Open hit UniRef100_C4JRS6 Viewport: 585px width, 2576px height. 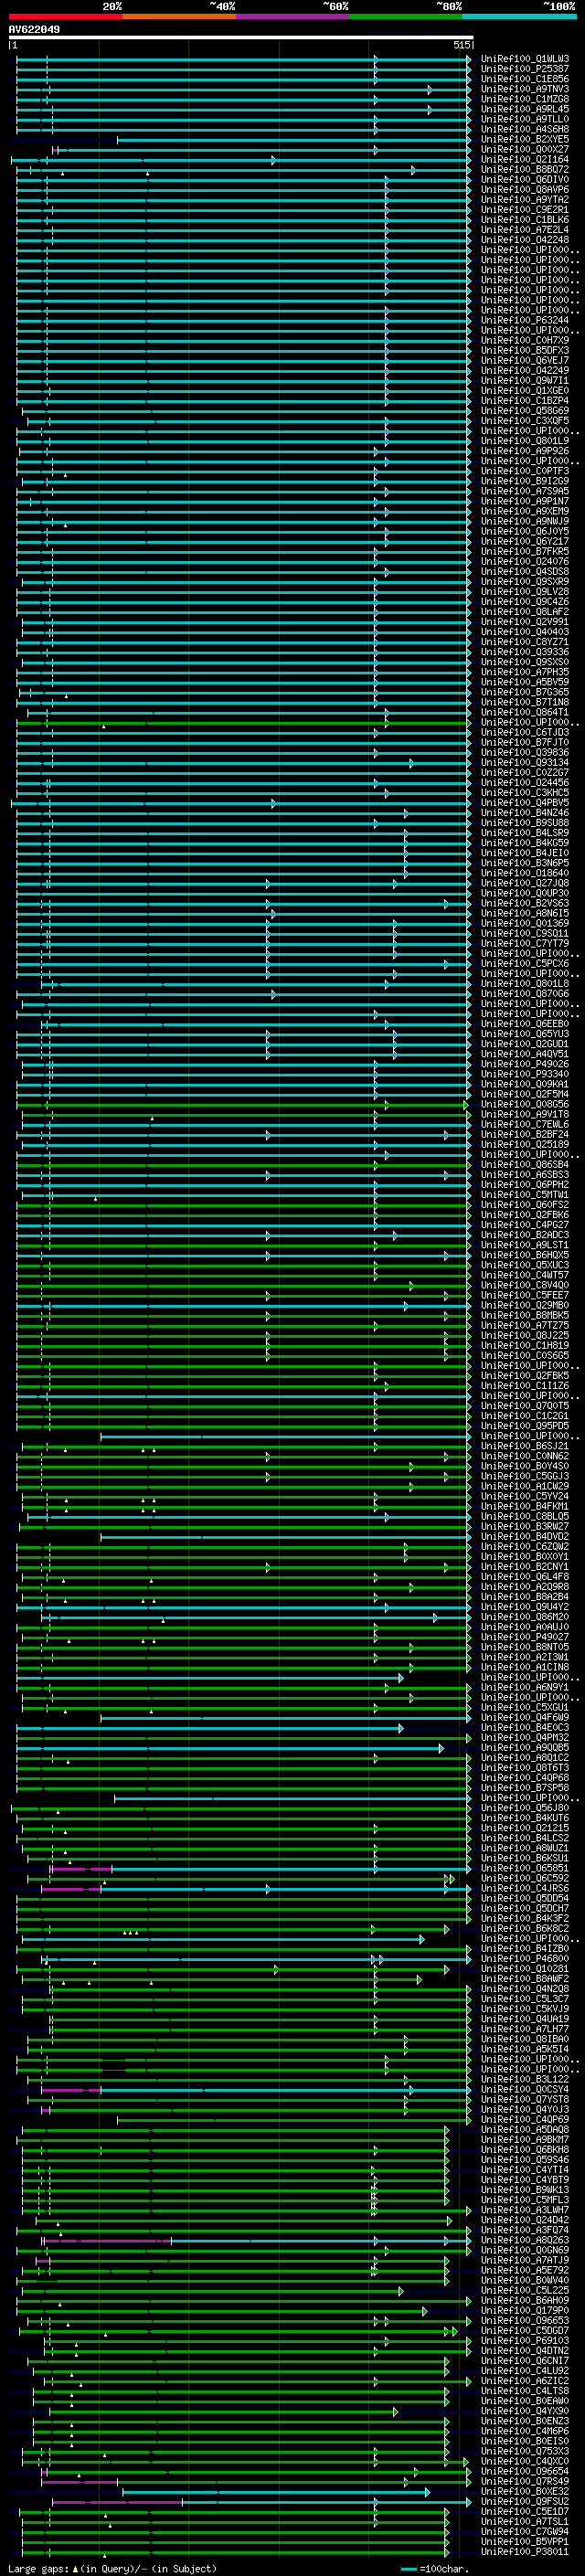pyautogui.click(x=525, y=1888)
